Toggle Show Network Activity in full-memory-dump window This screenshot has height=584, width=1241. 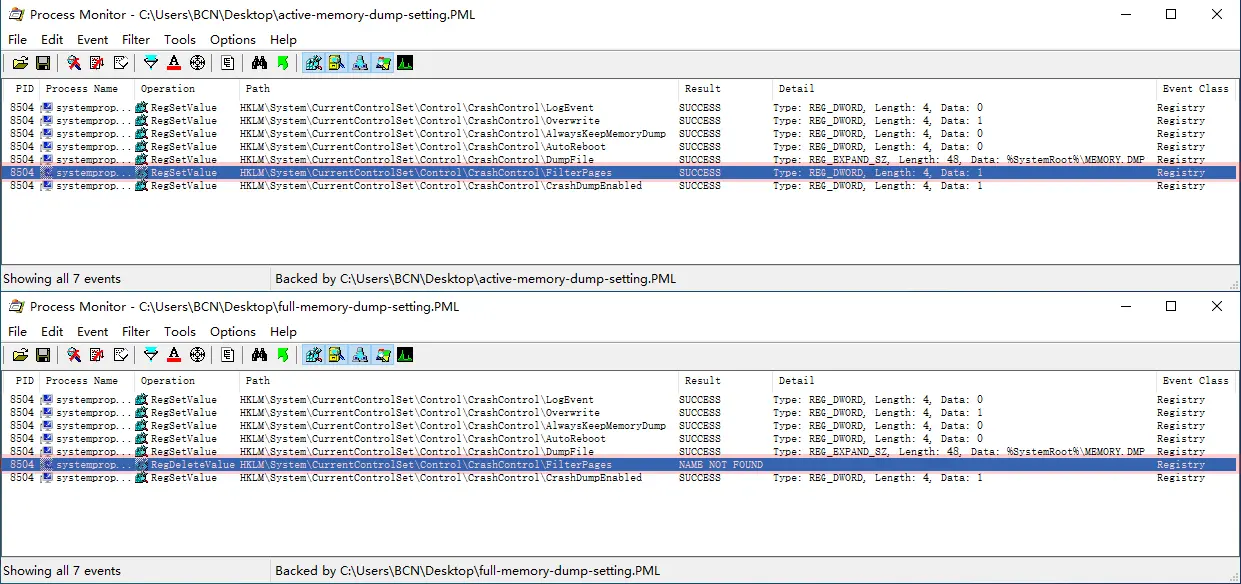click(x=360, y=355)
